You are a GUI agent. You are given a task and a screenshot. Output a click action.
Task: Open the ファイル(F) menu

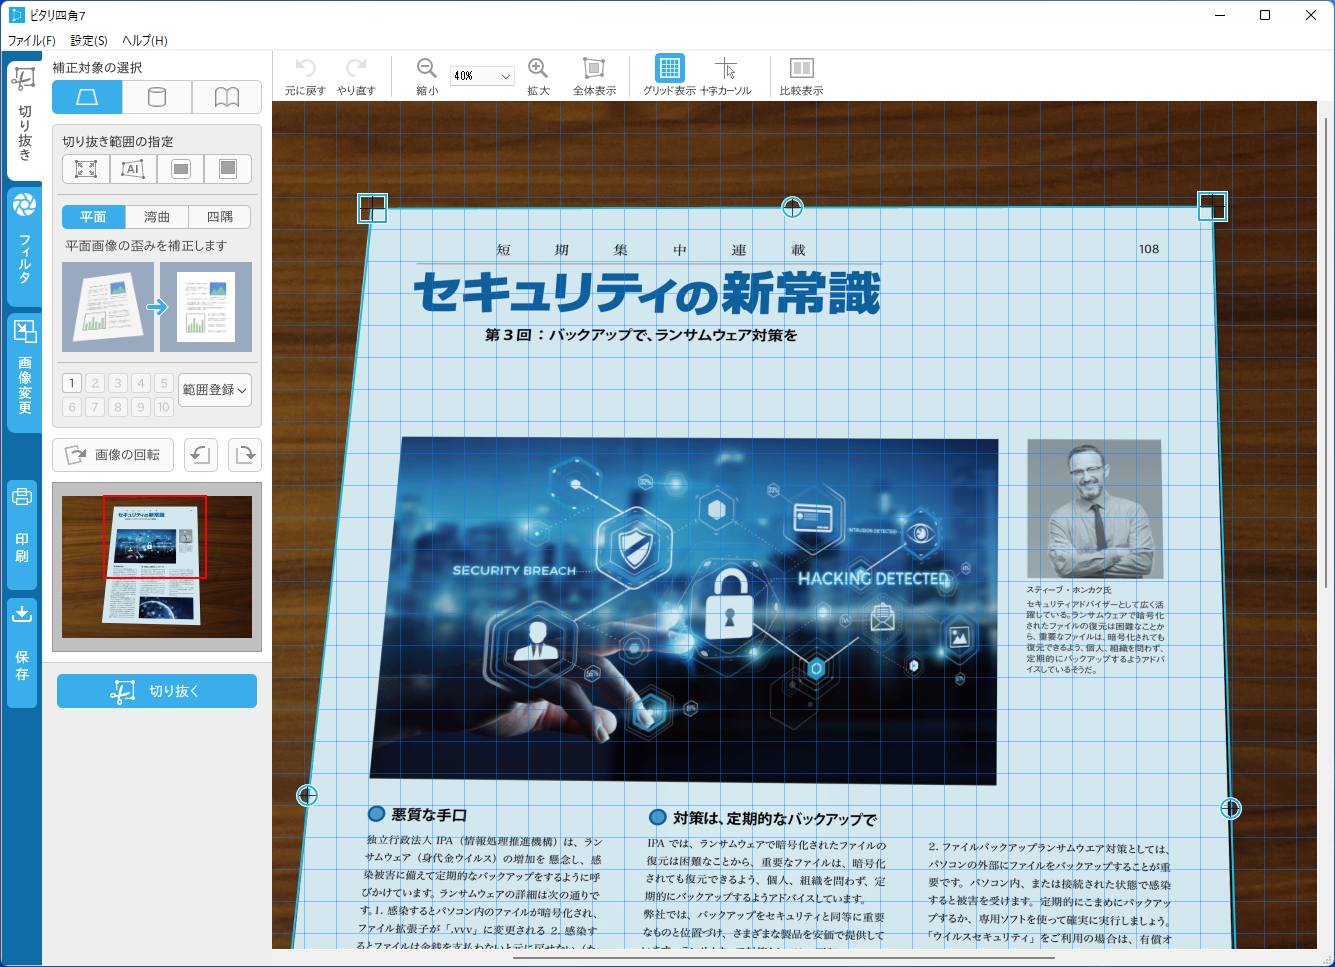tap(31, 41)
